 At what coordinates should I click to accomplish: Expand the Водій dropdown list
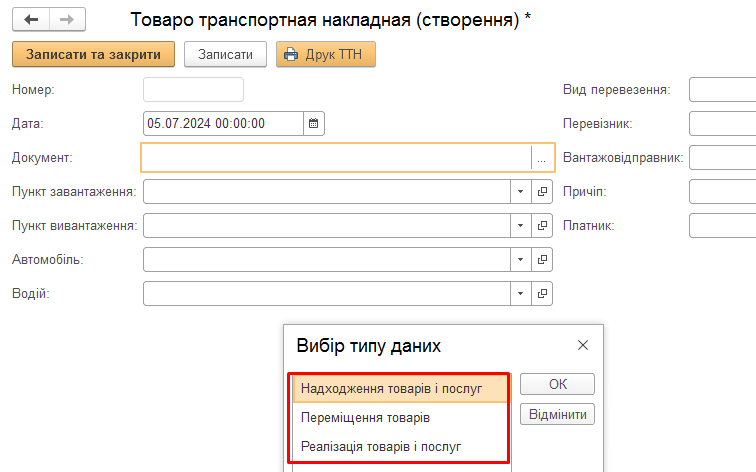click(x=521, y=294)
